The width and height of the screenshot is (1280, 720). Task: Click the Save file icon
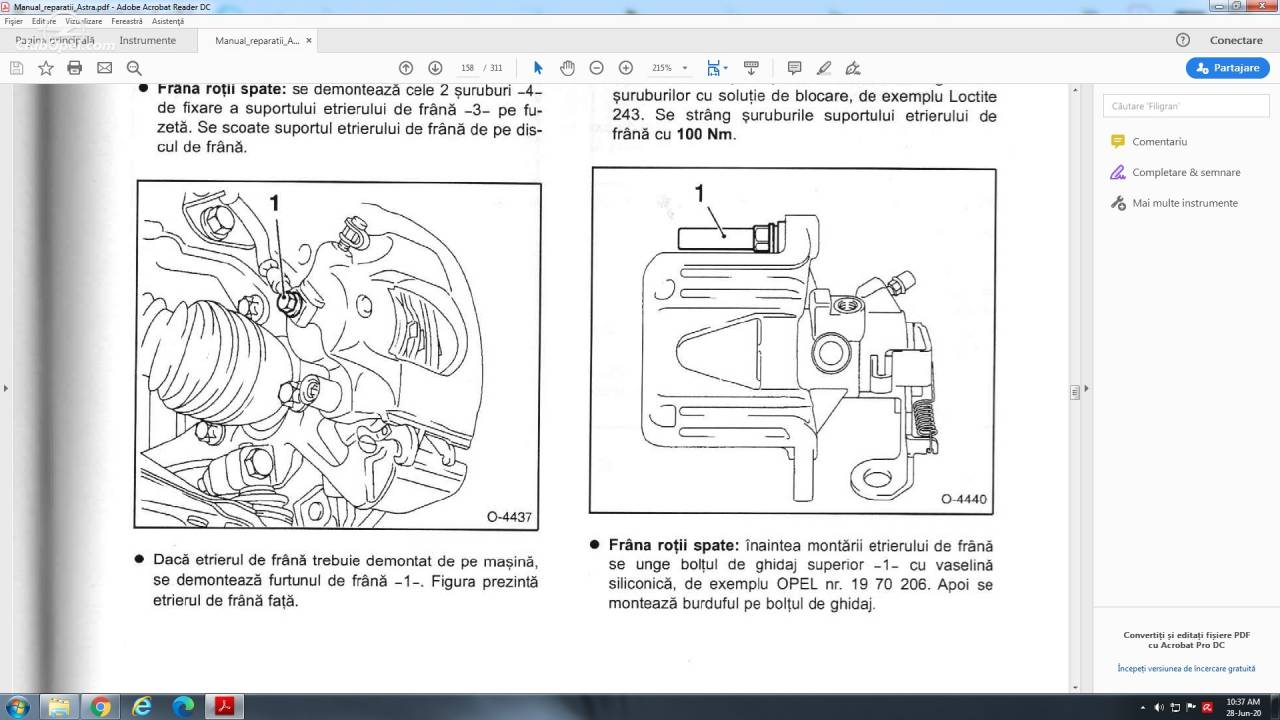tap(16, 68)
